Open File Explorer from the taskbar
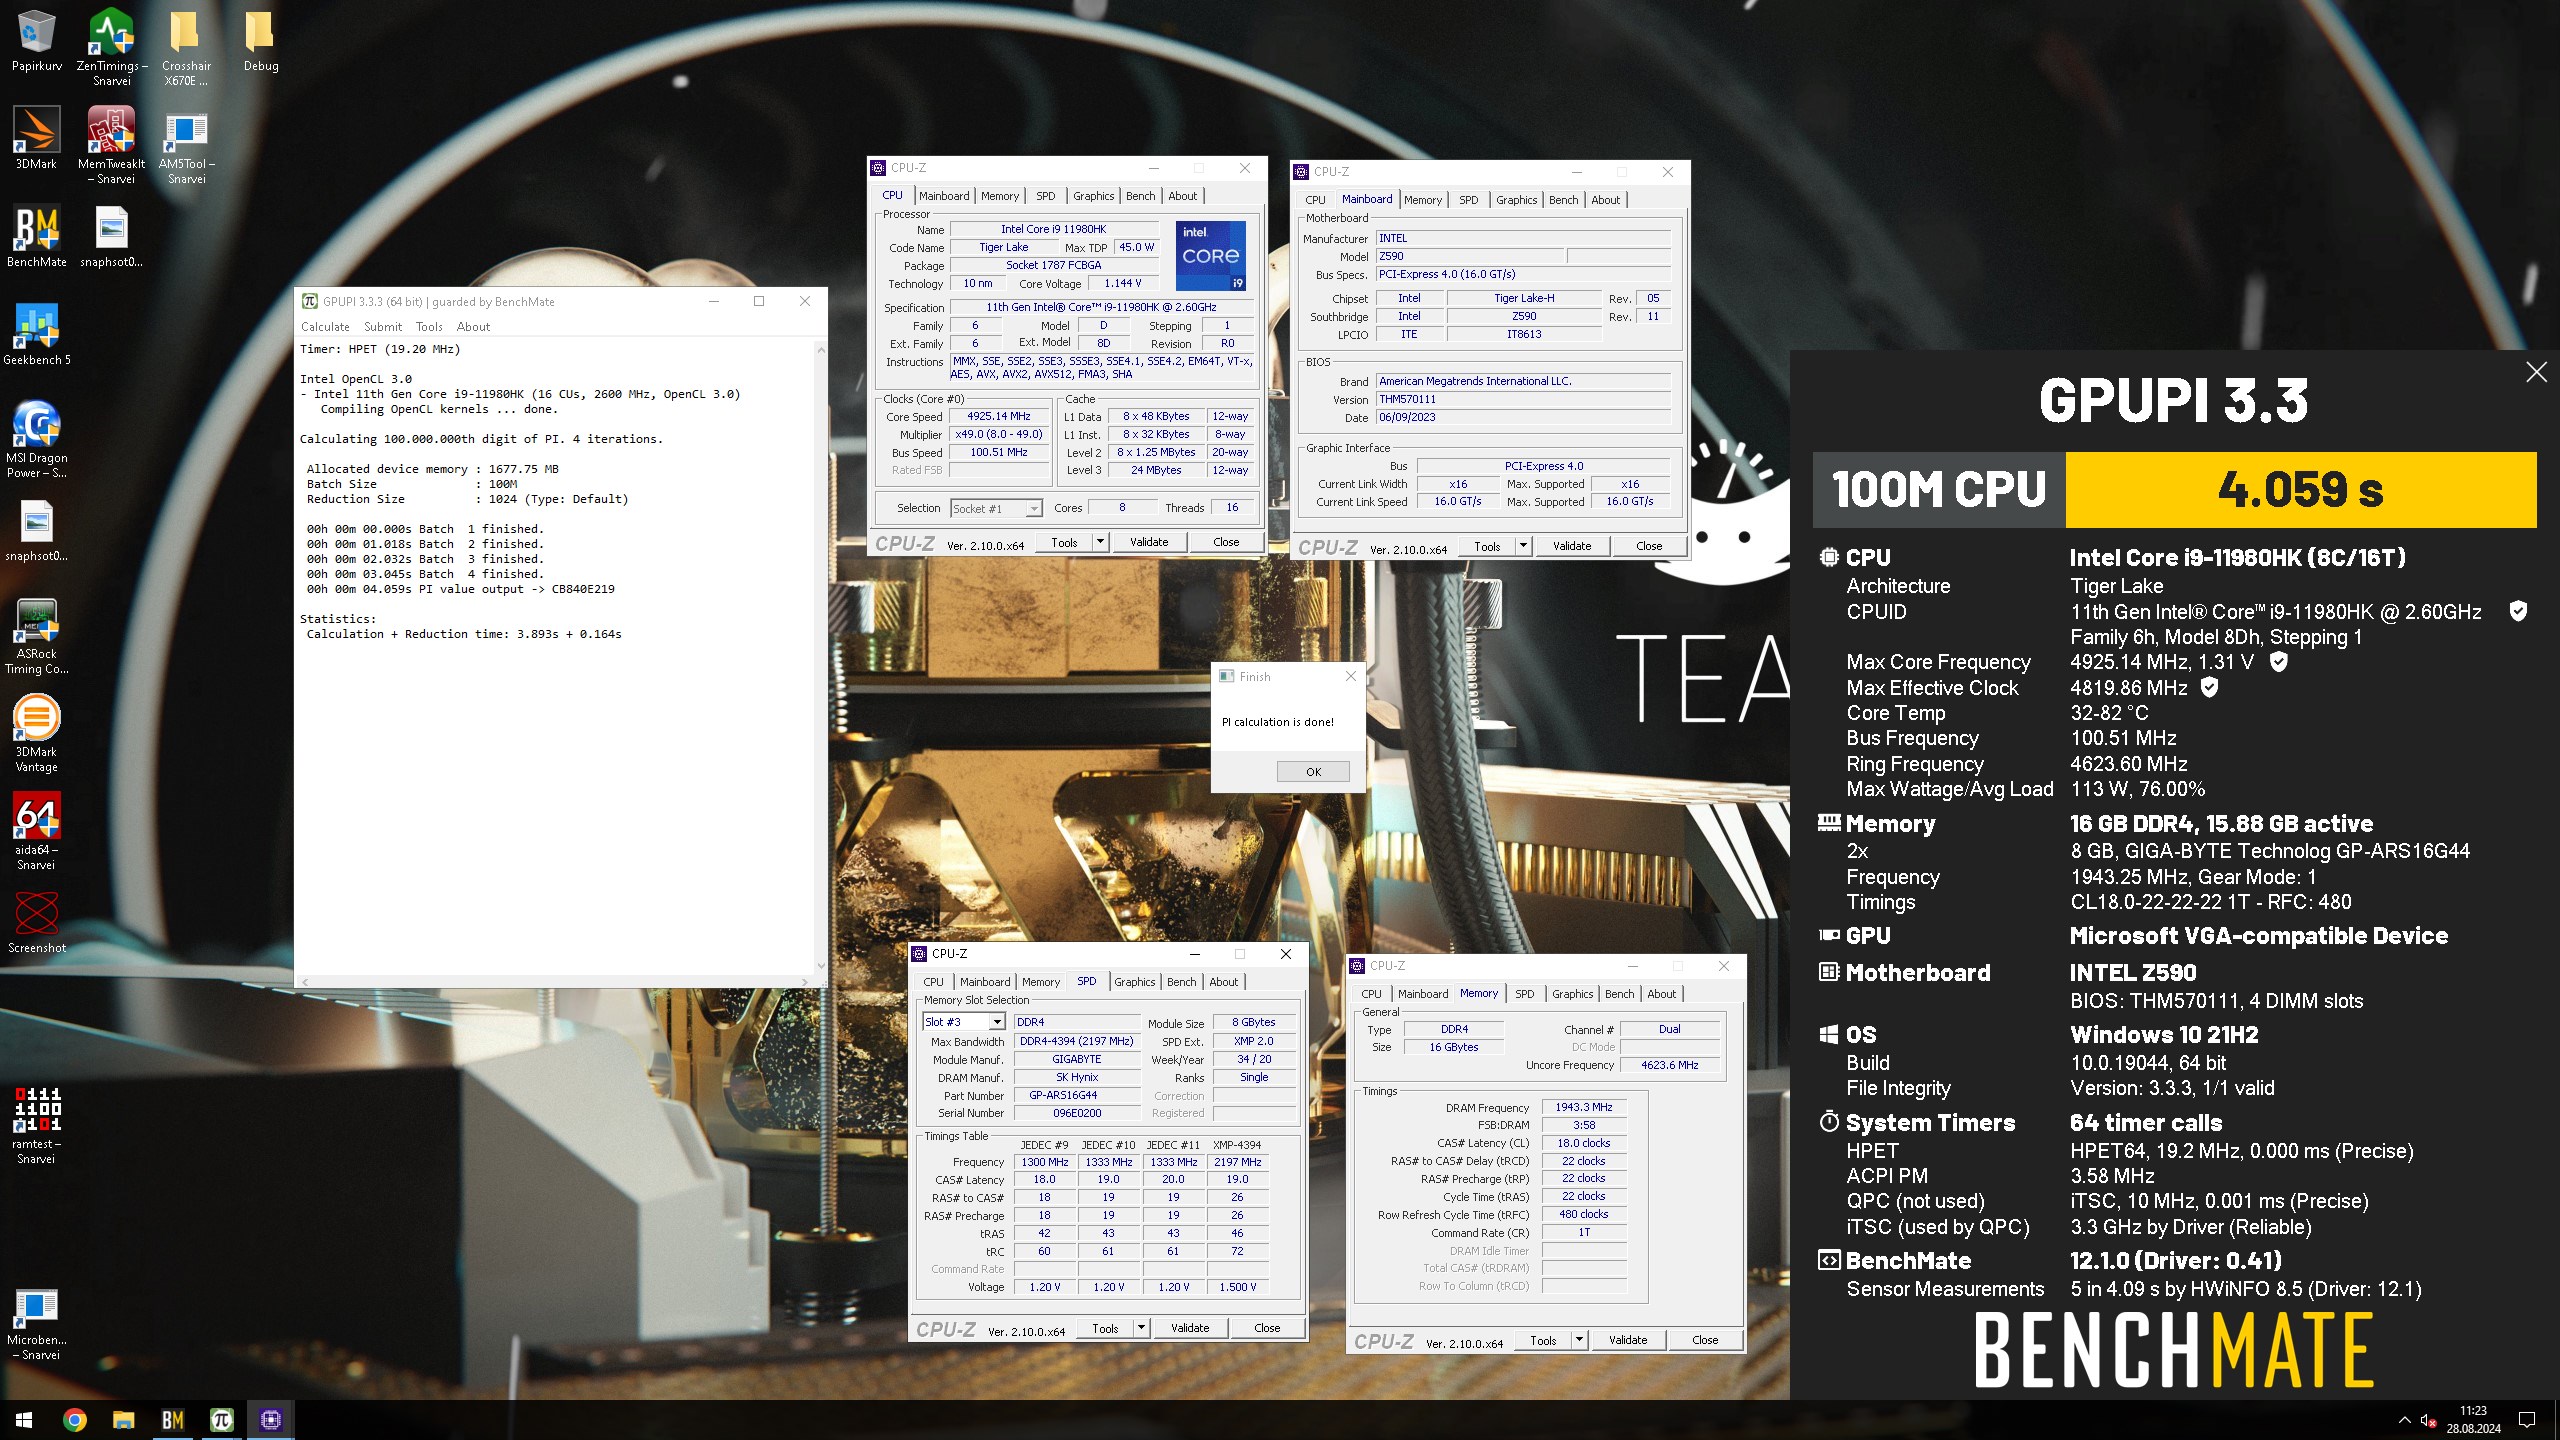Screen dimensions: 2560x1440 point(123,1419)
